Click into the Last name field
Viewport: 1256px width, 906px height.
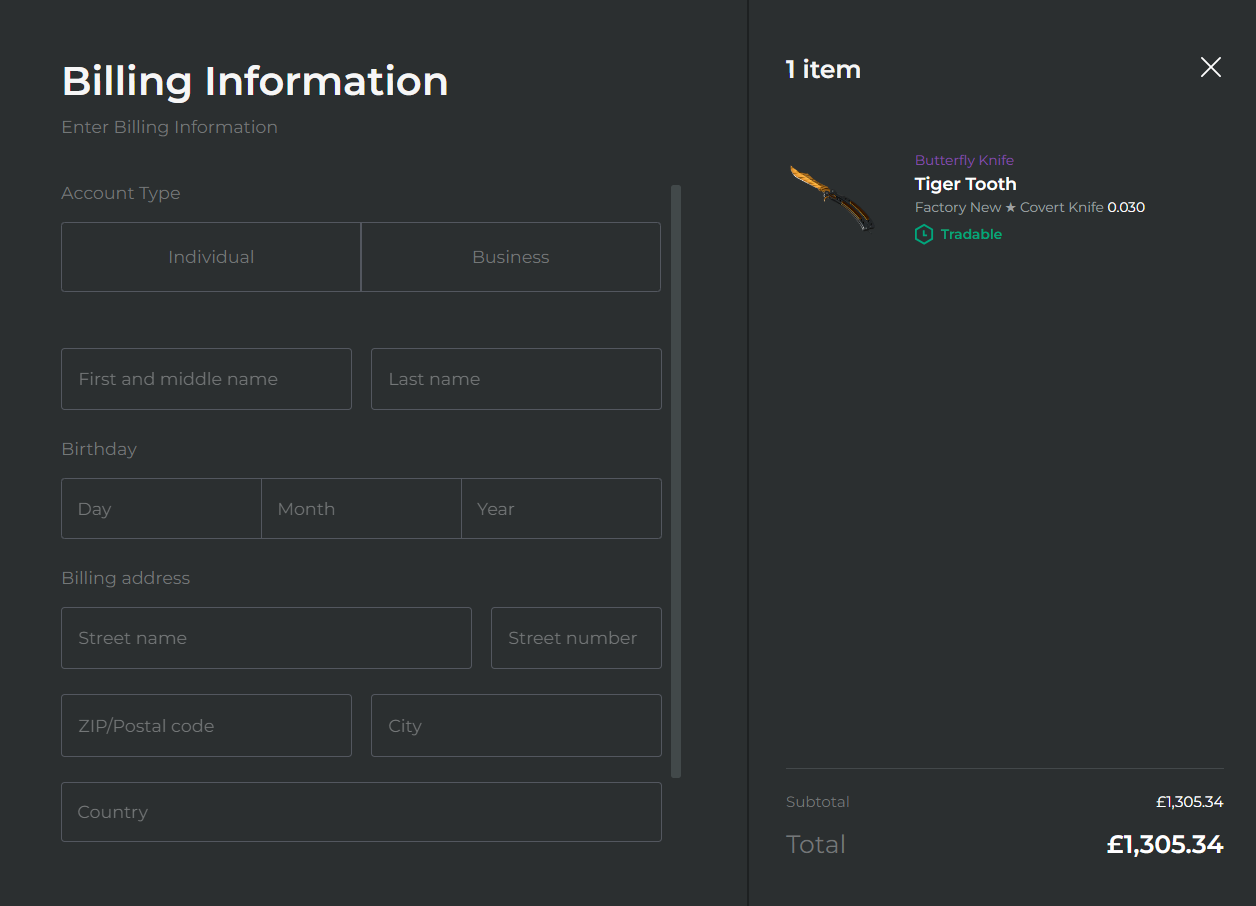coord(516,379)
